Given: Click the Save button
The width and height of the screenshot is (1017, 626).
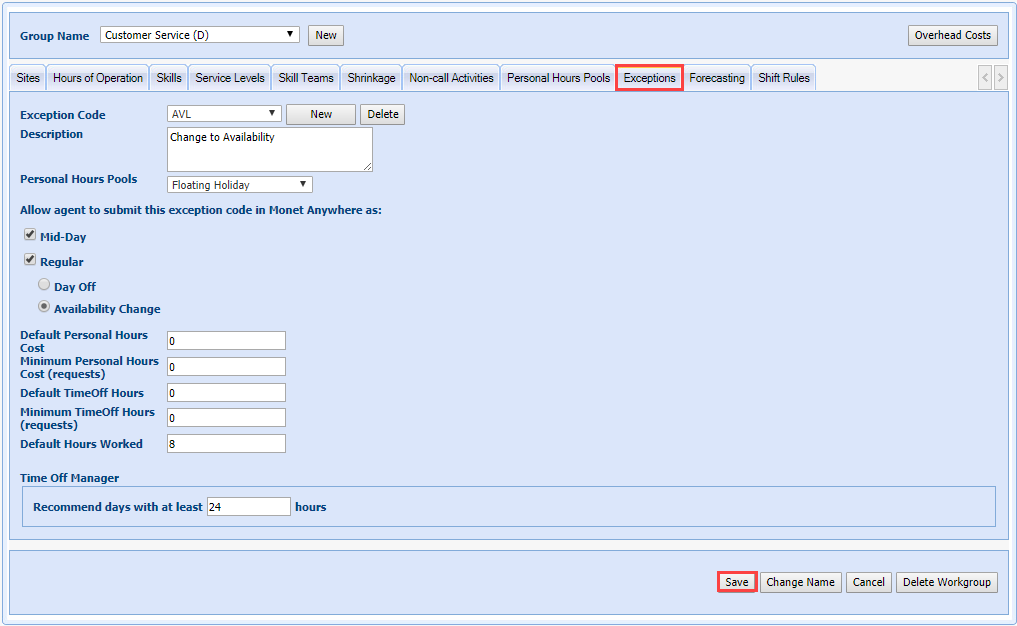Looking at the screenshot, I should 736,582.
